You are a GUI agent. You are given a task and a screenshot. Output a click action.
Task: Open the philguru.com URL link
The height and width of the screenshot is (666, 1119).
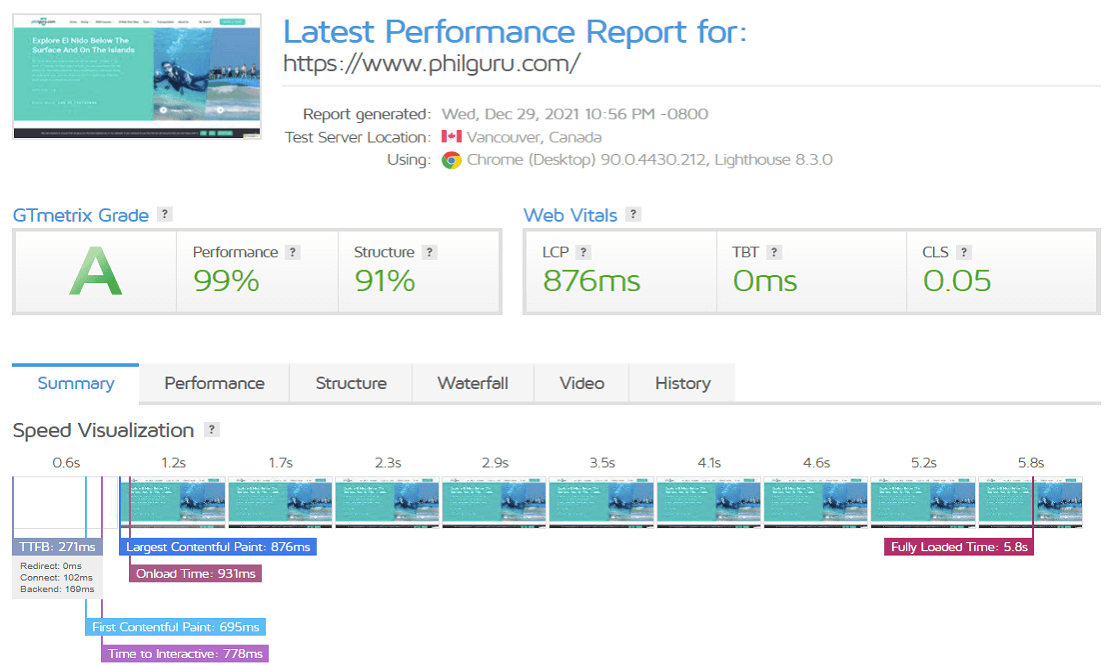point(432,65)
